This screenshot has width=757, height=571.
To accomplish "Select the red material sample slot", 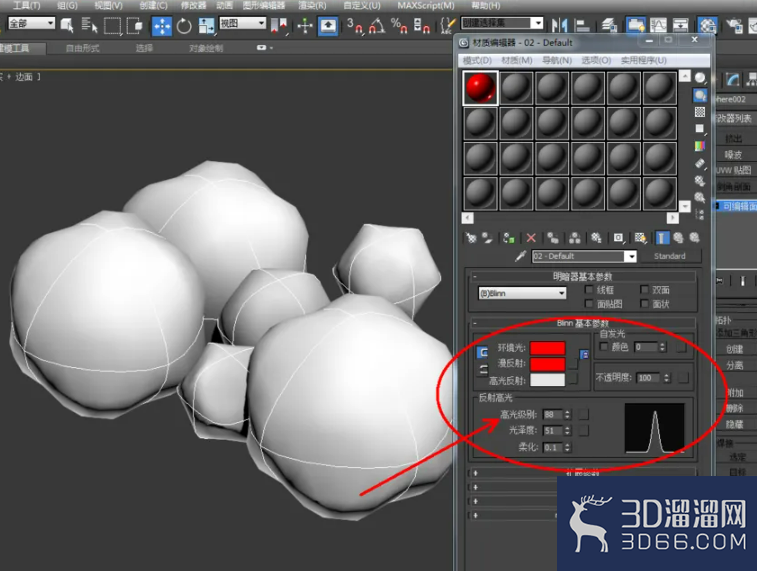I will pyautogui.click(x=480, y=88).
